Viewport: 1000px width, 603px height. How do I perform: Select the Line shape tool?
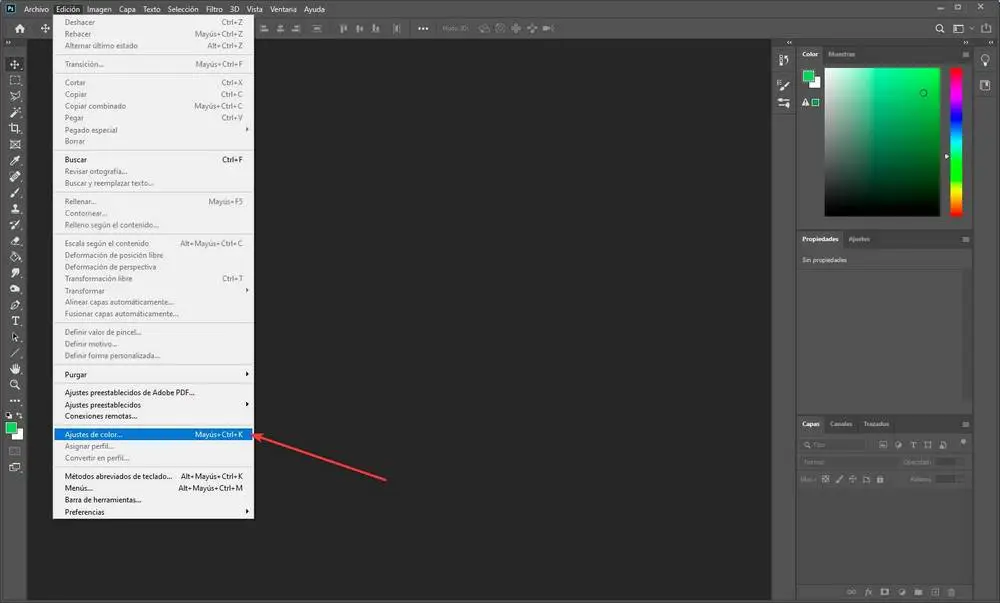(15, 352)
